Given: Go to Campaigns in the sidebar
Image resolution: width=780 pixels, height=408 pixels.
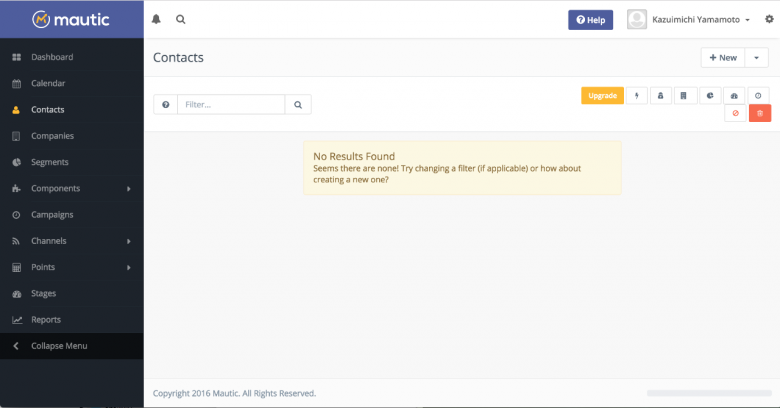Looking at the screenshot, I should pyautogui.click(x=52, y=215).
